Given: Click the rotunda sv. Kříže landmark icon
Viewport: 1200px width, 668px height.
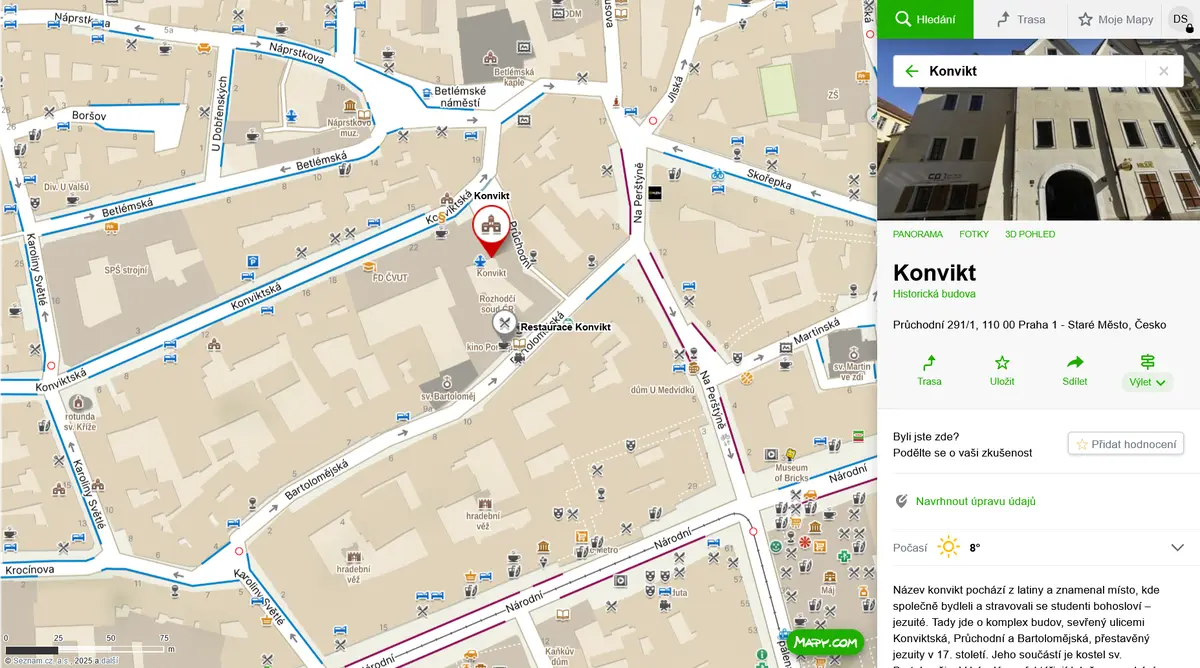Looking at the screenshot, I should pos(80,403).
